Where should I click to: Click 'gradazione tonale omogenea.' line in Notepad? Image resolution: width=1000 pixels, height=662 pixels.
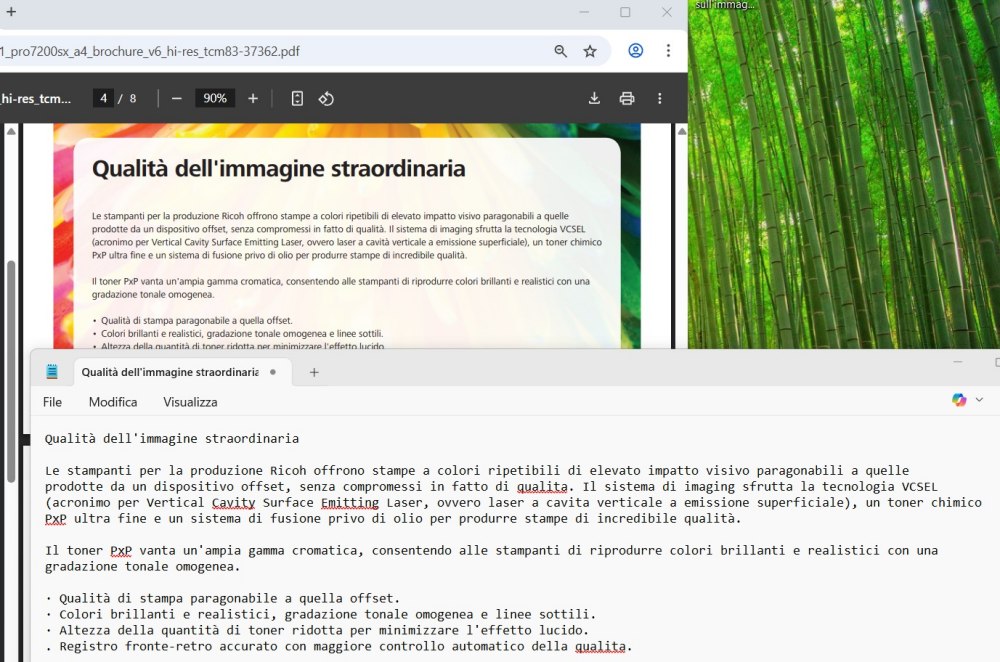pos(142,566)
